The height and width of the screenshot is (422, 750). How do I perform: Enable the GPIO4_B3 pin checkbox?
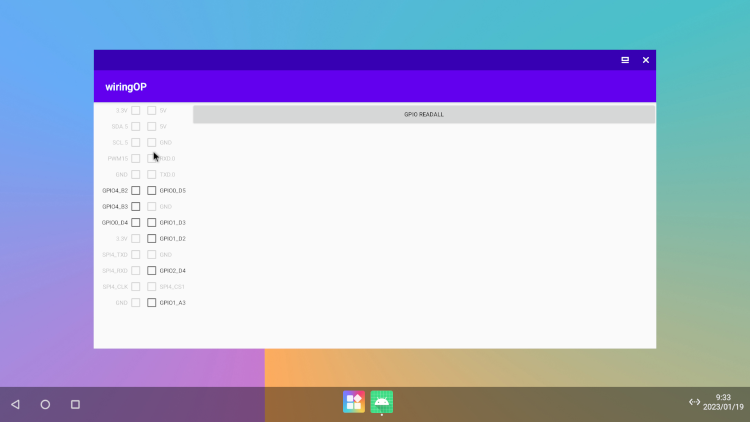click(x=136, y=207)
